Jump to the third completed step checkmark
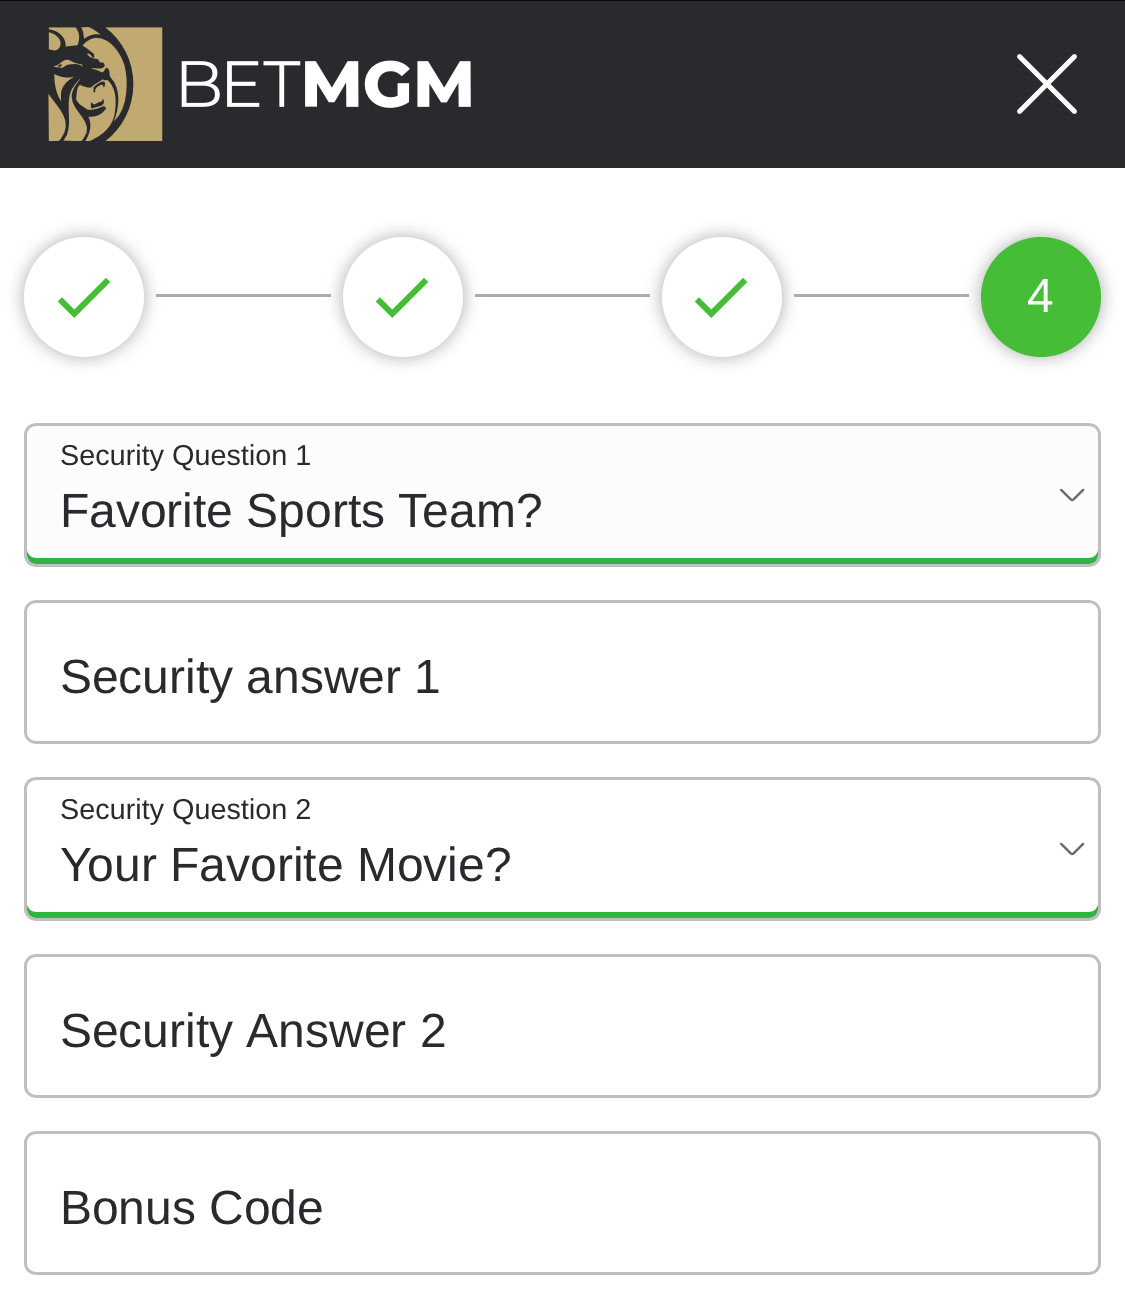 (x=722, y=297)
